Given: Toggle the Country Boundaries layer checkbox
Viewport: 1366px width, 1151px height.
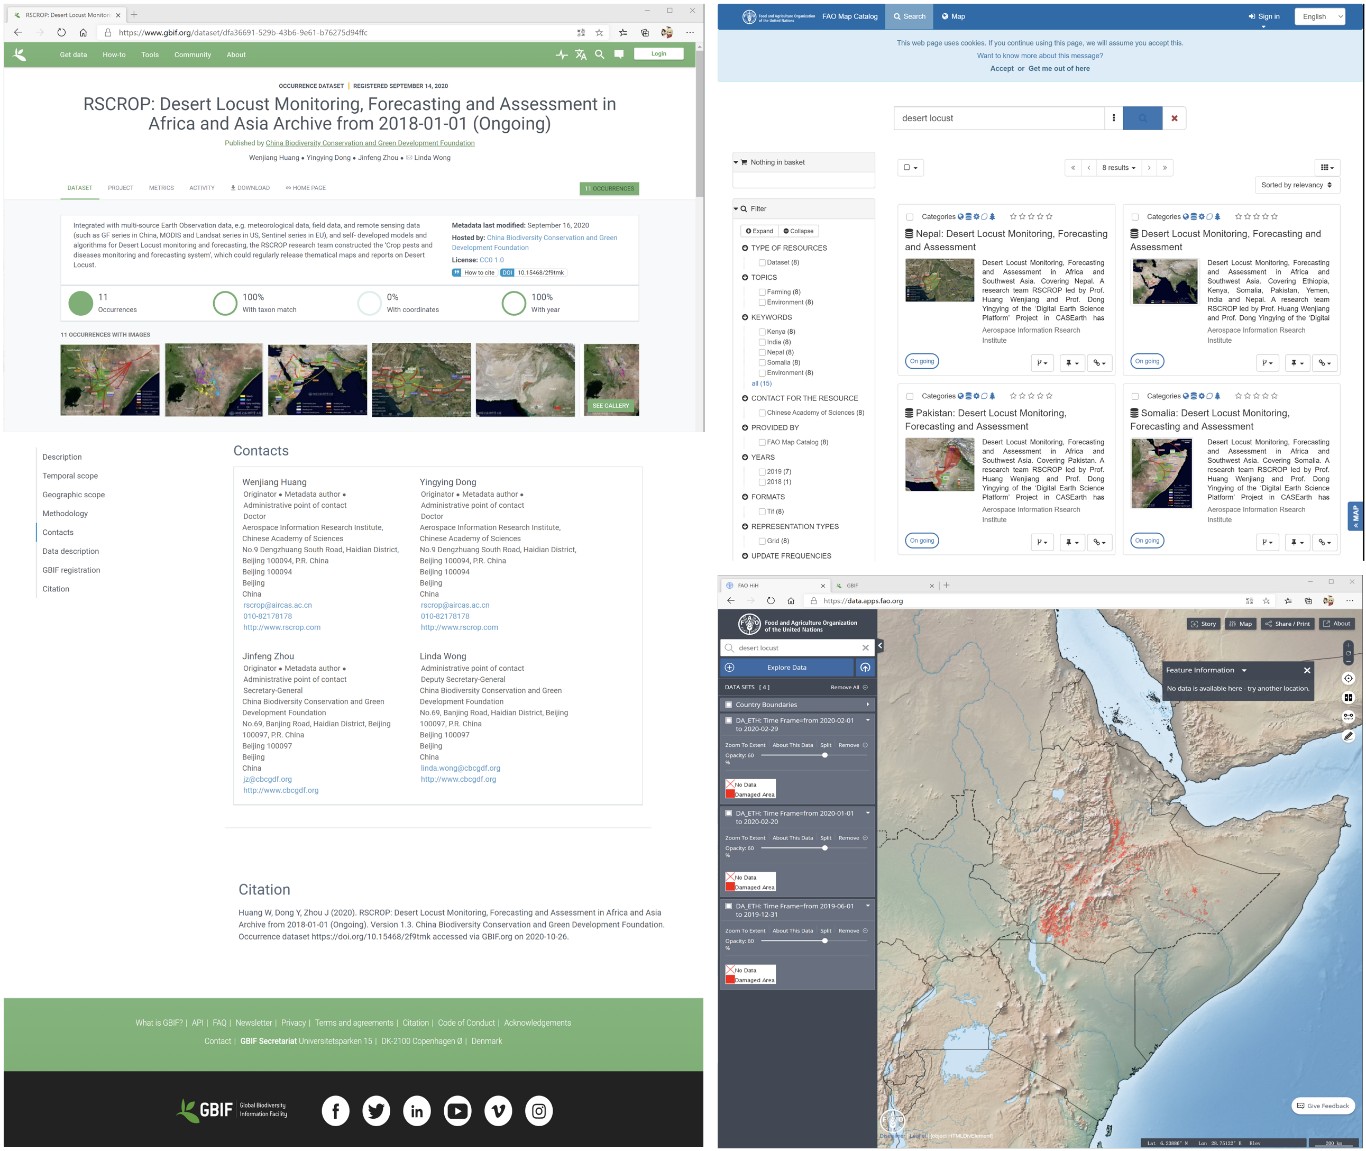Looking at the screenshot, I should click(x=728, y=704).
